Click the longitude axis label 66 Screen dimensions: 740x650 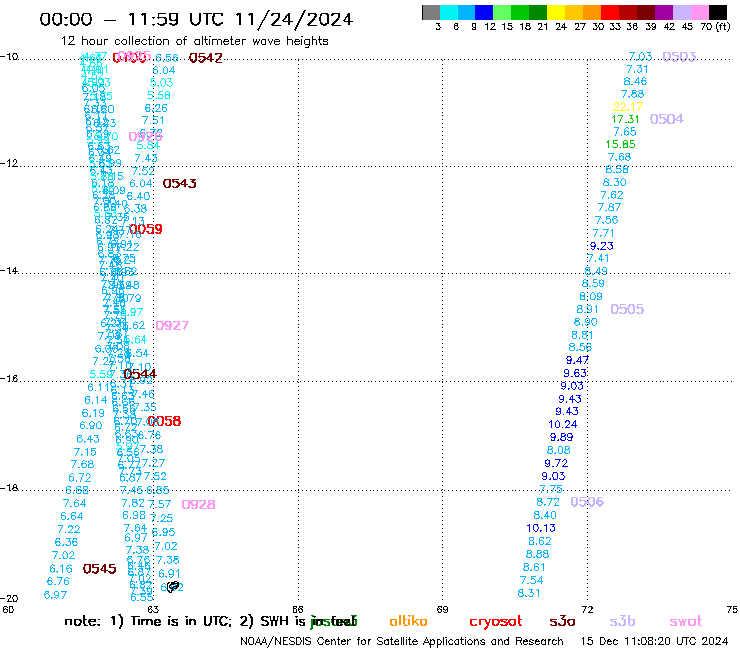pos(298,609)
